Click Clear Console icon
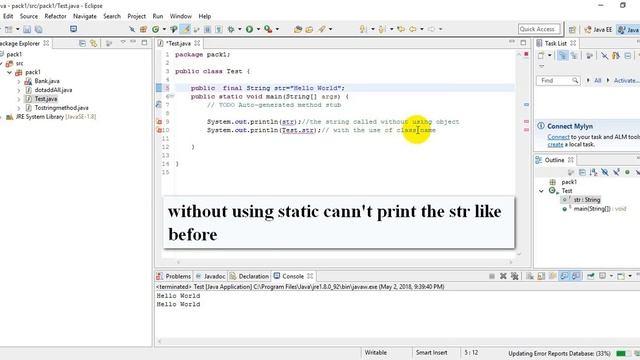 click(x=530, y=276)
